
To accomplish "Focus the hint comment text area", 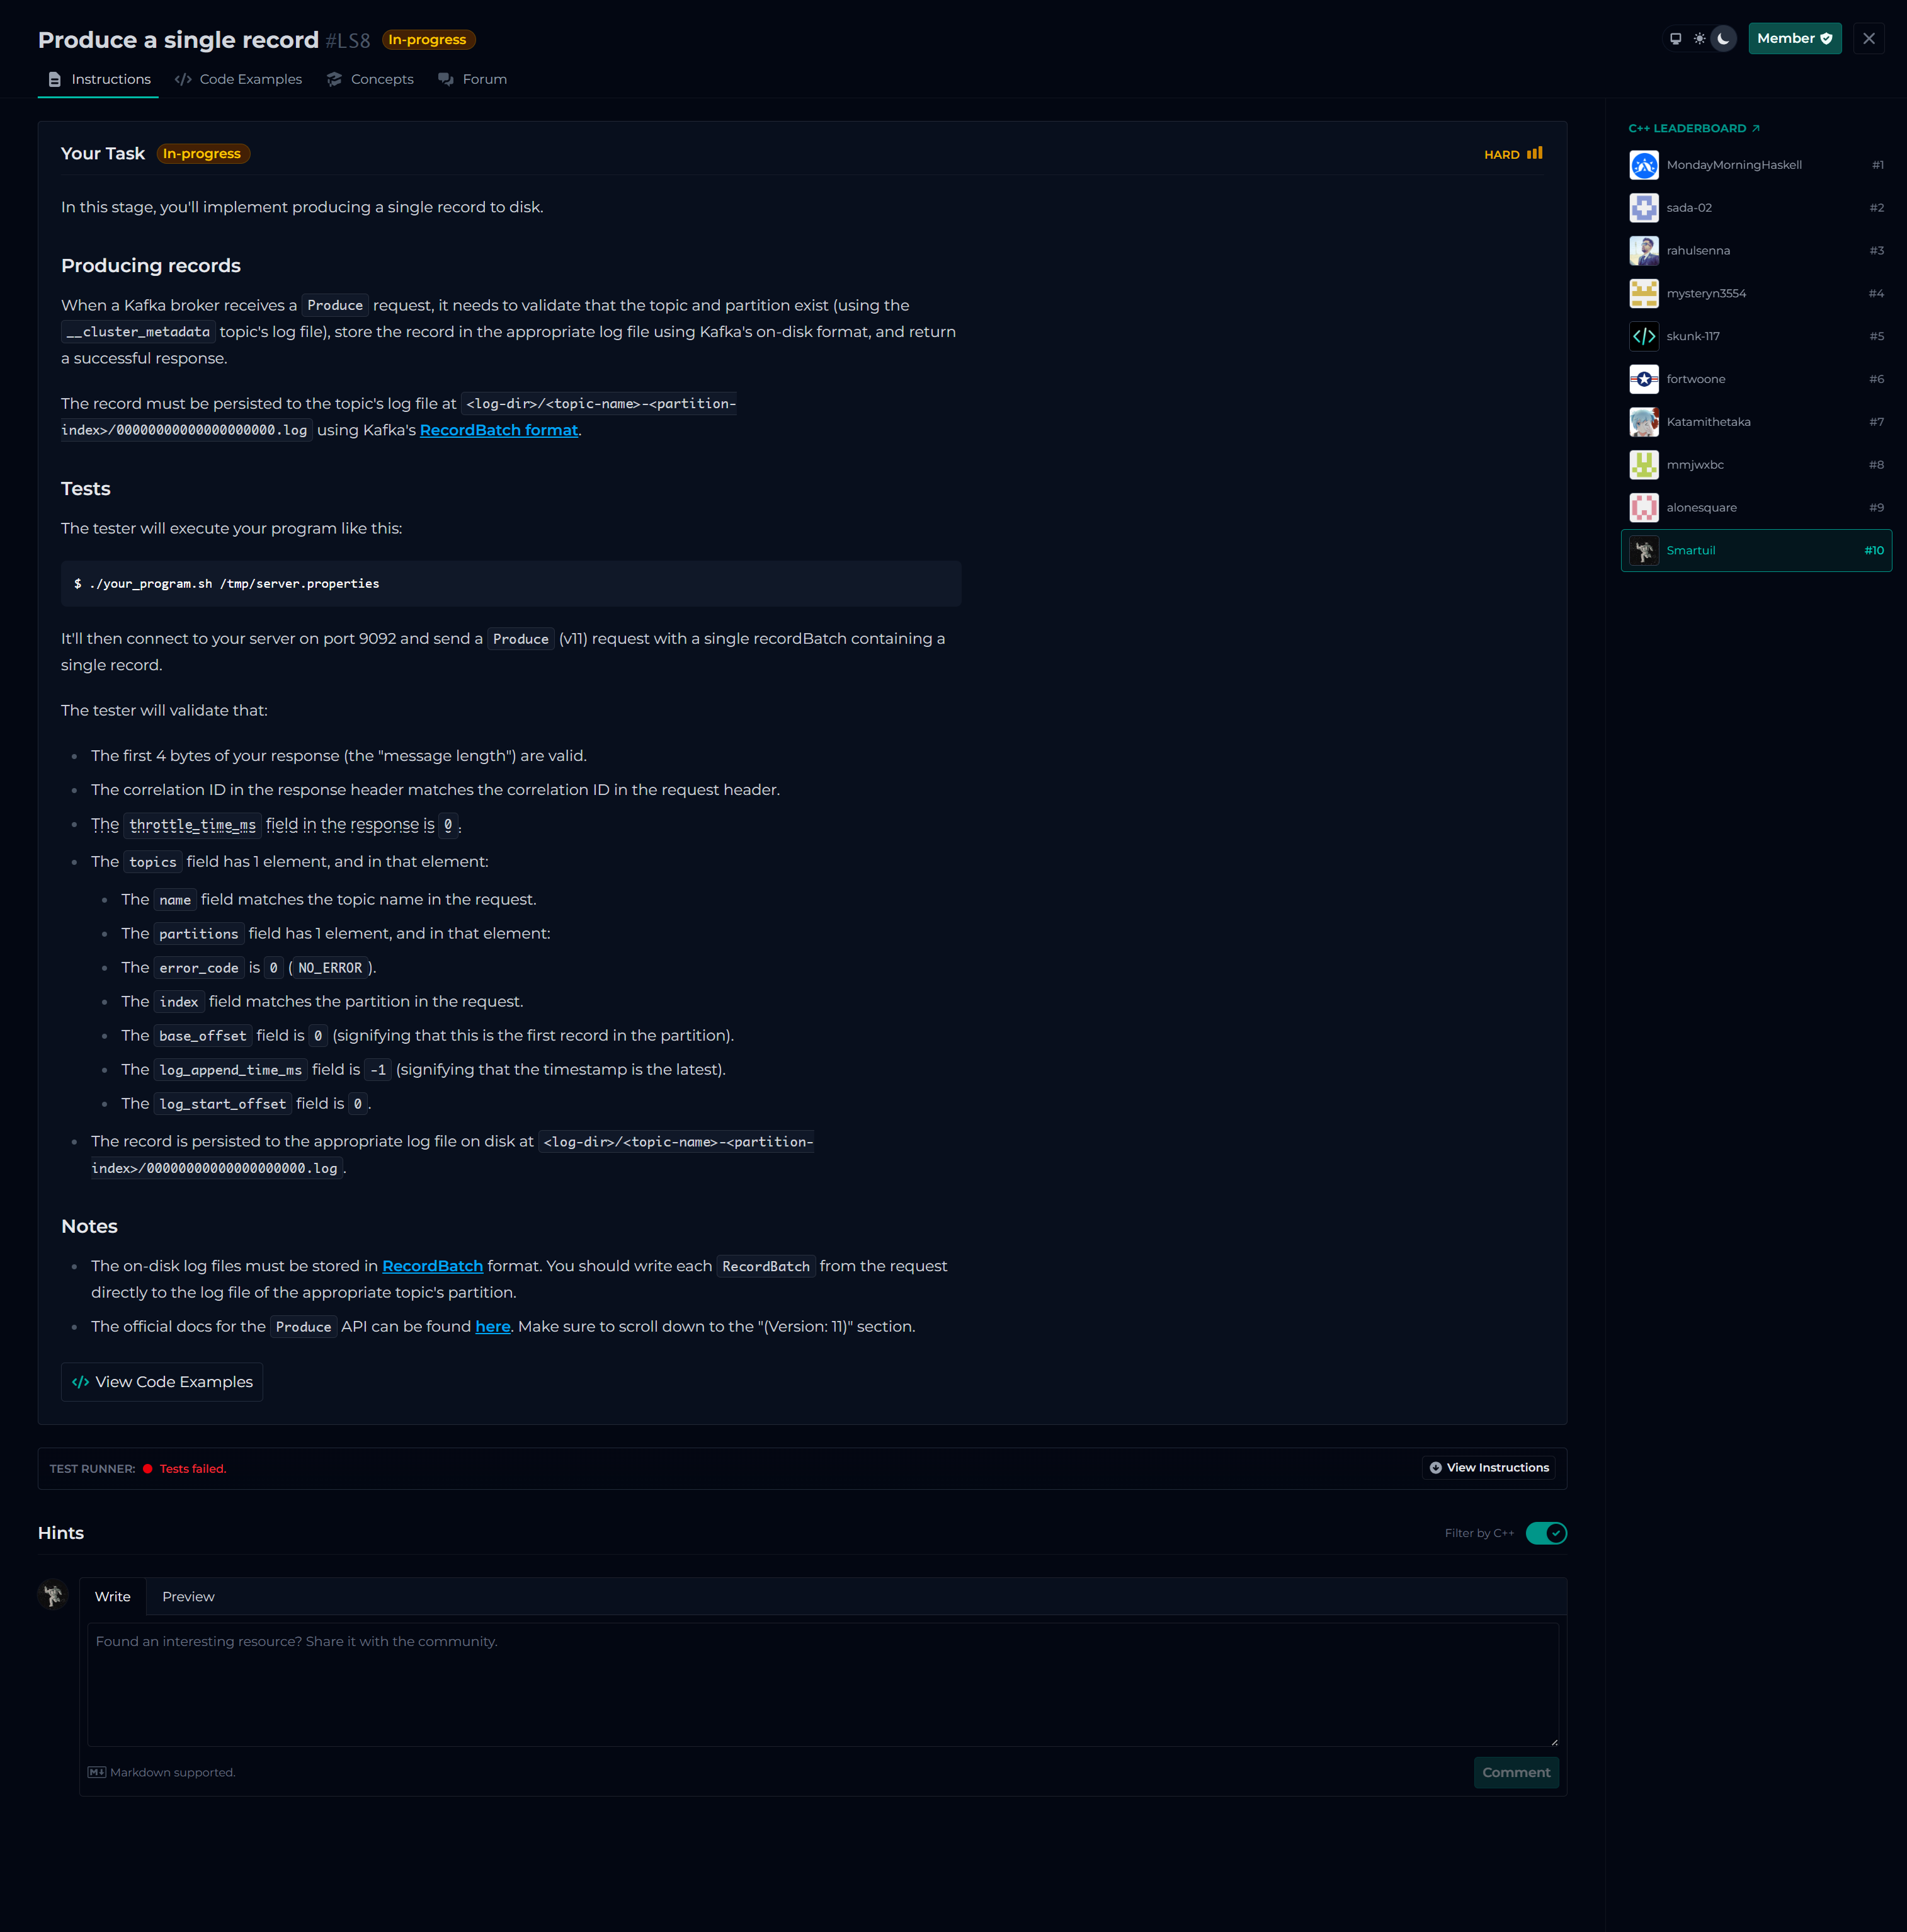I will pyautogui.click(x=822, y=1684).
